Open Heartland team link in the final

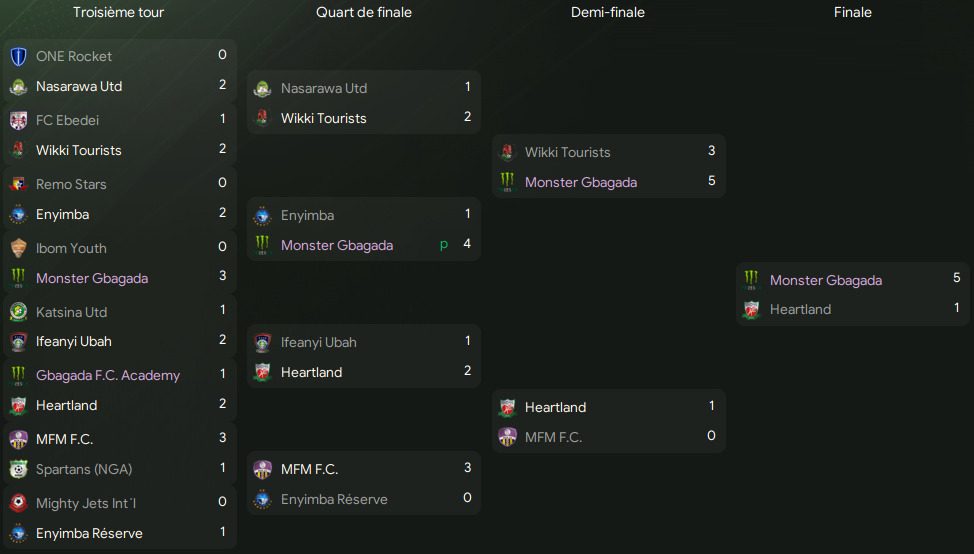click(x=800, y=309)
